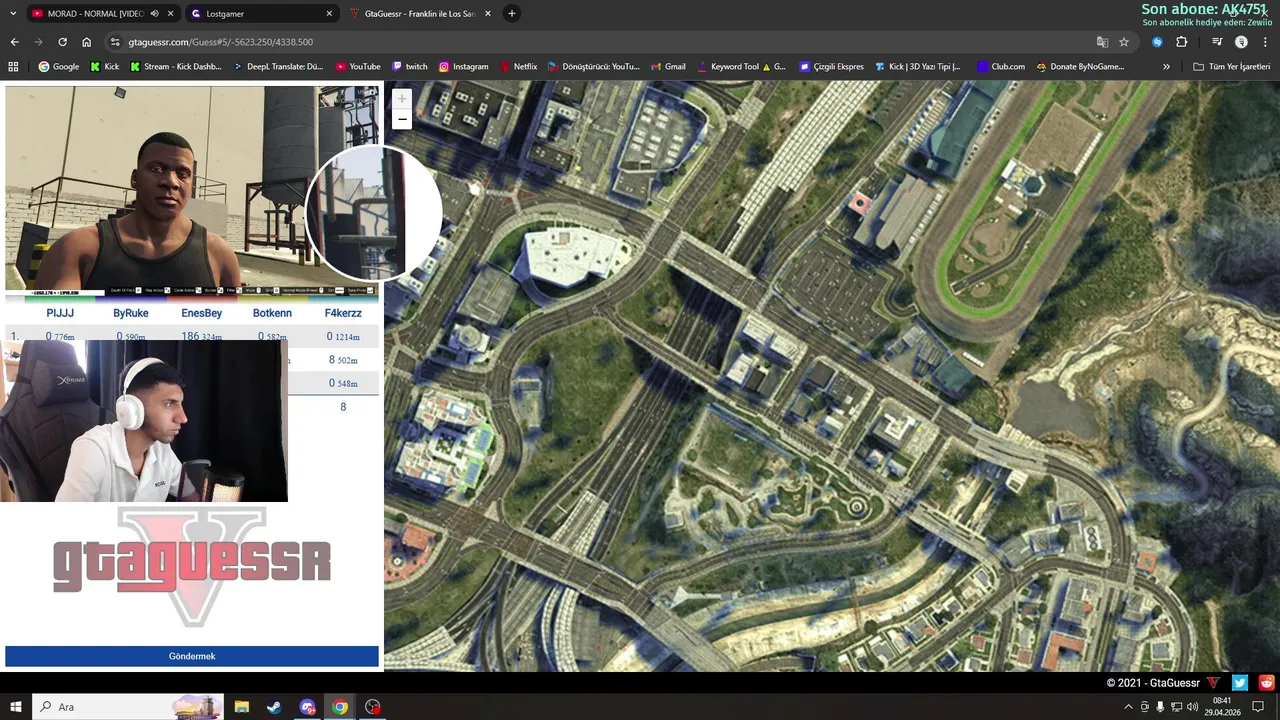Open tab search dropdown arrow

click(14, 14)
